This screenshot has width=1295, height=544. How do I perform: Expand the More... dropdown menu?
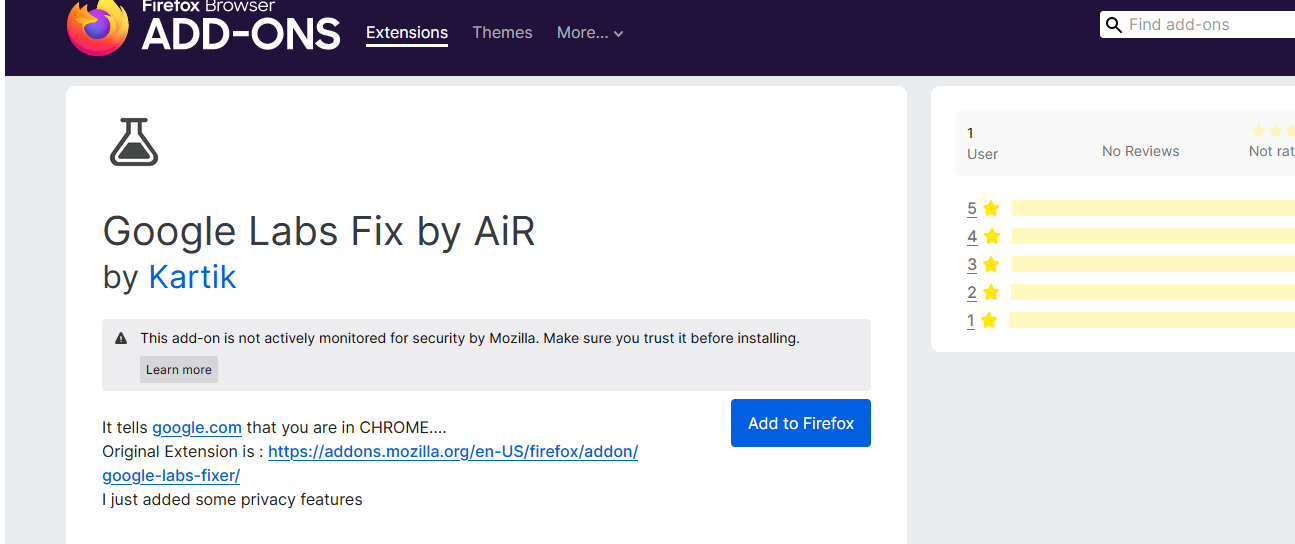tap(590, 33)
